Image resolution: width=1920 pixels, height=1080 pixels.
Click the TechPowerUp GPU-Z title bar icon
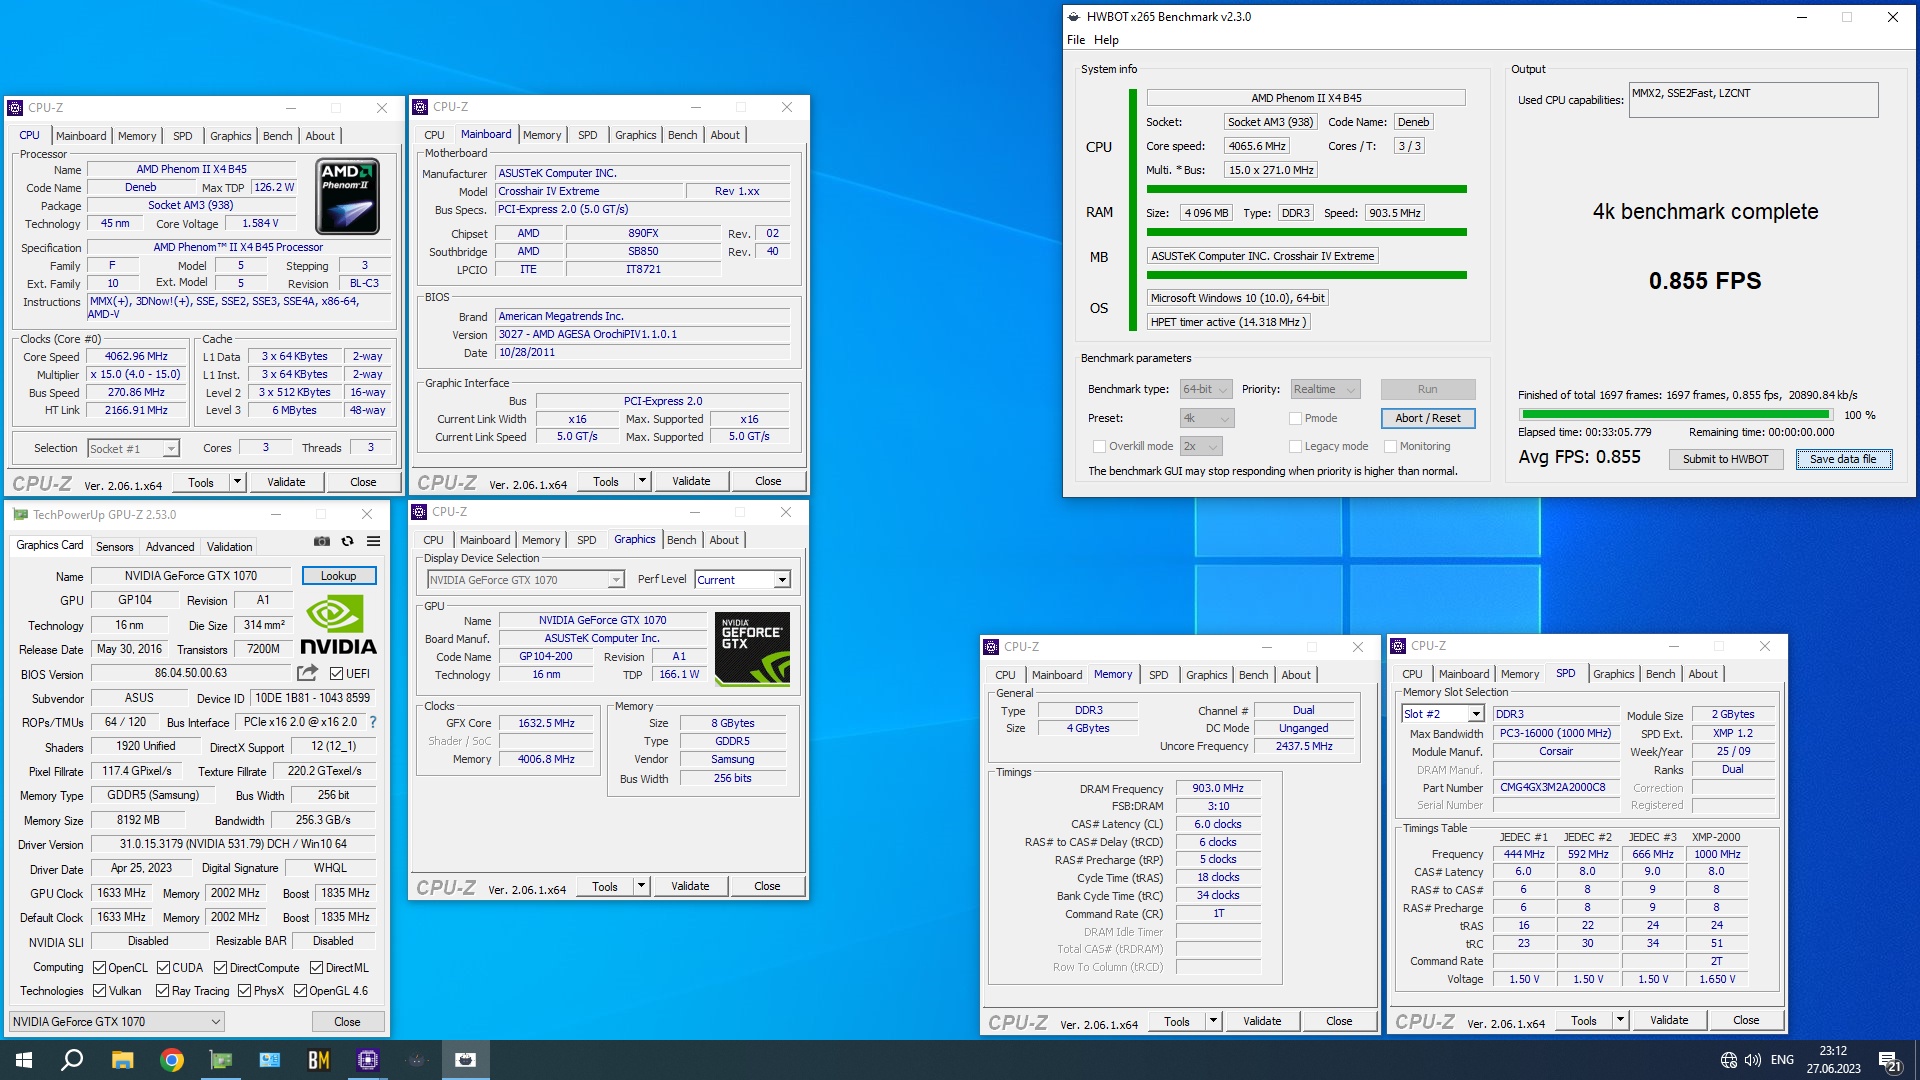click(20, 515)
